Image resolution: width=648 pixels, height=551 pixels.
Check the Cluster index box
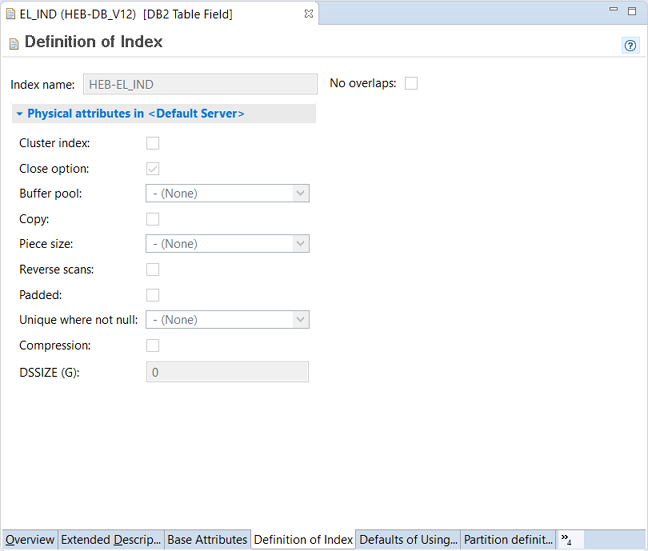point(153,143)
